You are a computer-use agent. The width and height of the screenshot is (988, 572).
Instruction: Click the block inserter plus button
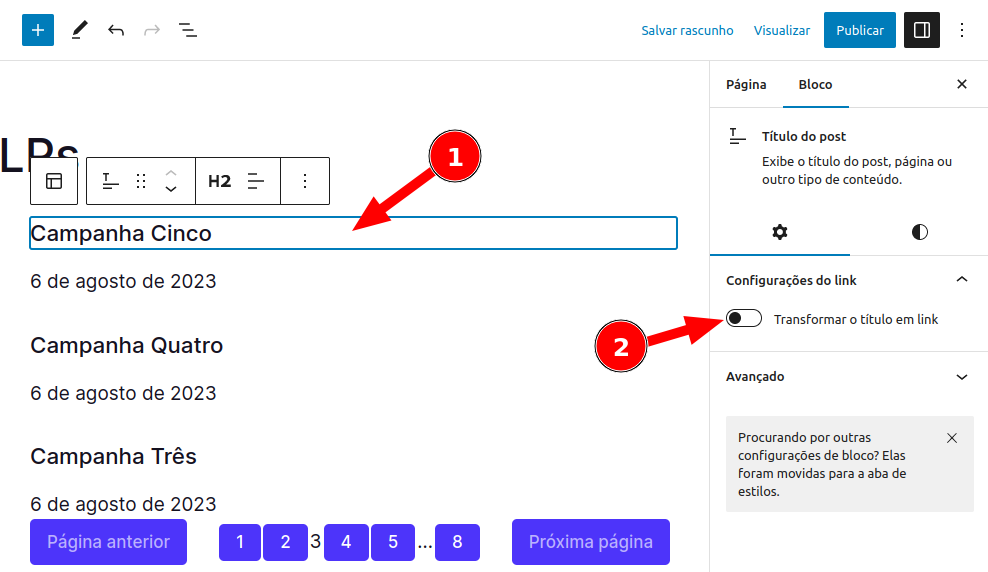[38, 30]
